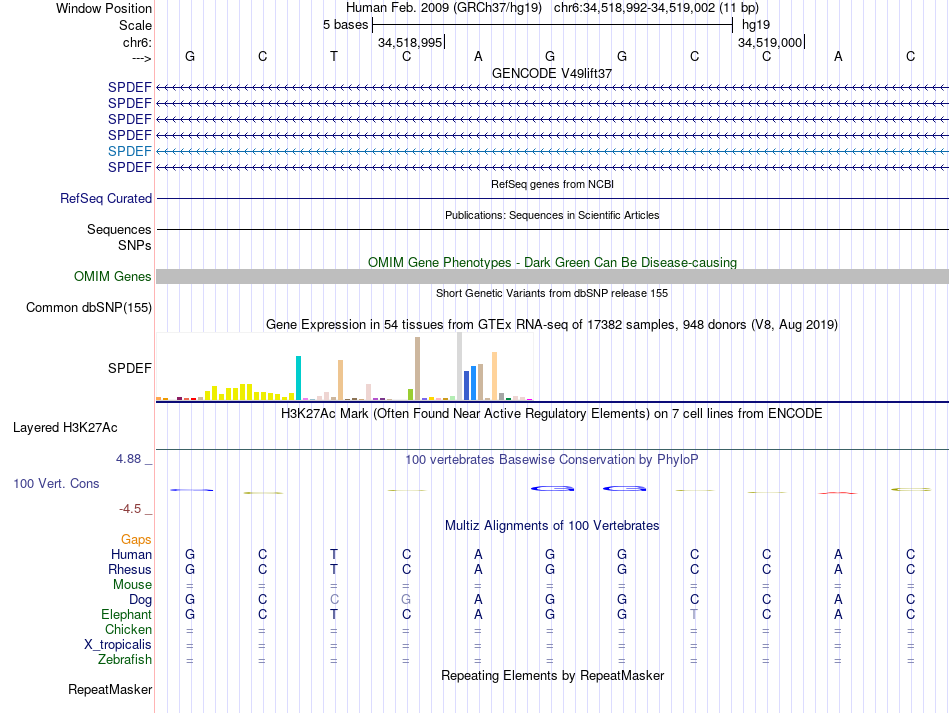
Task: Click the 'Sequences' track label
Action: [119, 229]
